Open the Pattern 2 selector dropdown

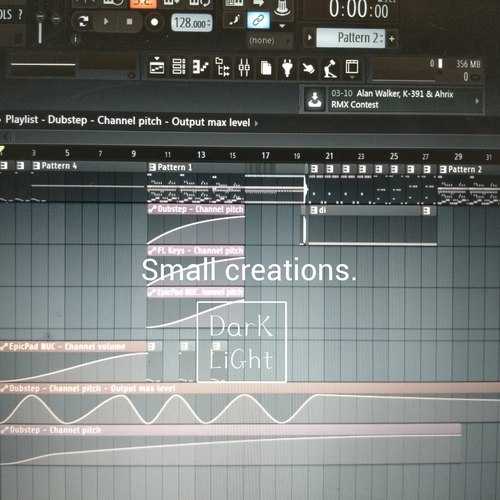pos(350,38)
